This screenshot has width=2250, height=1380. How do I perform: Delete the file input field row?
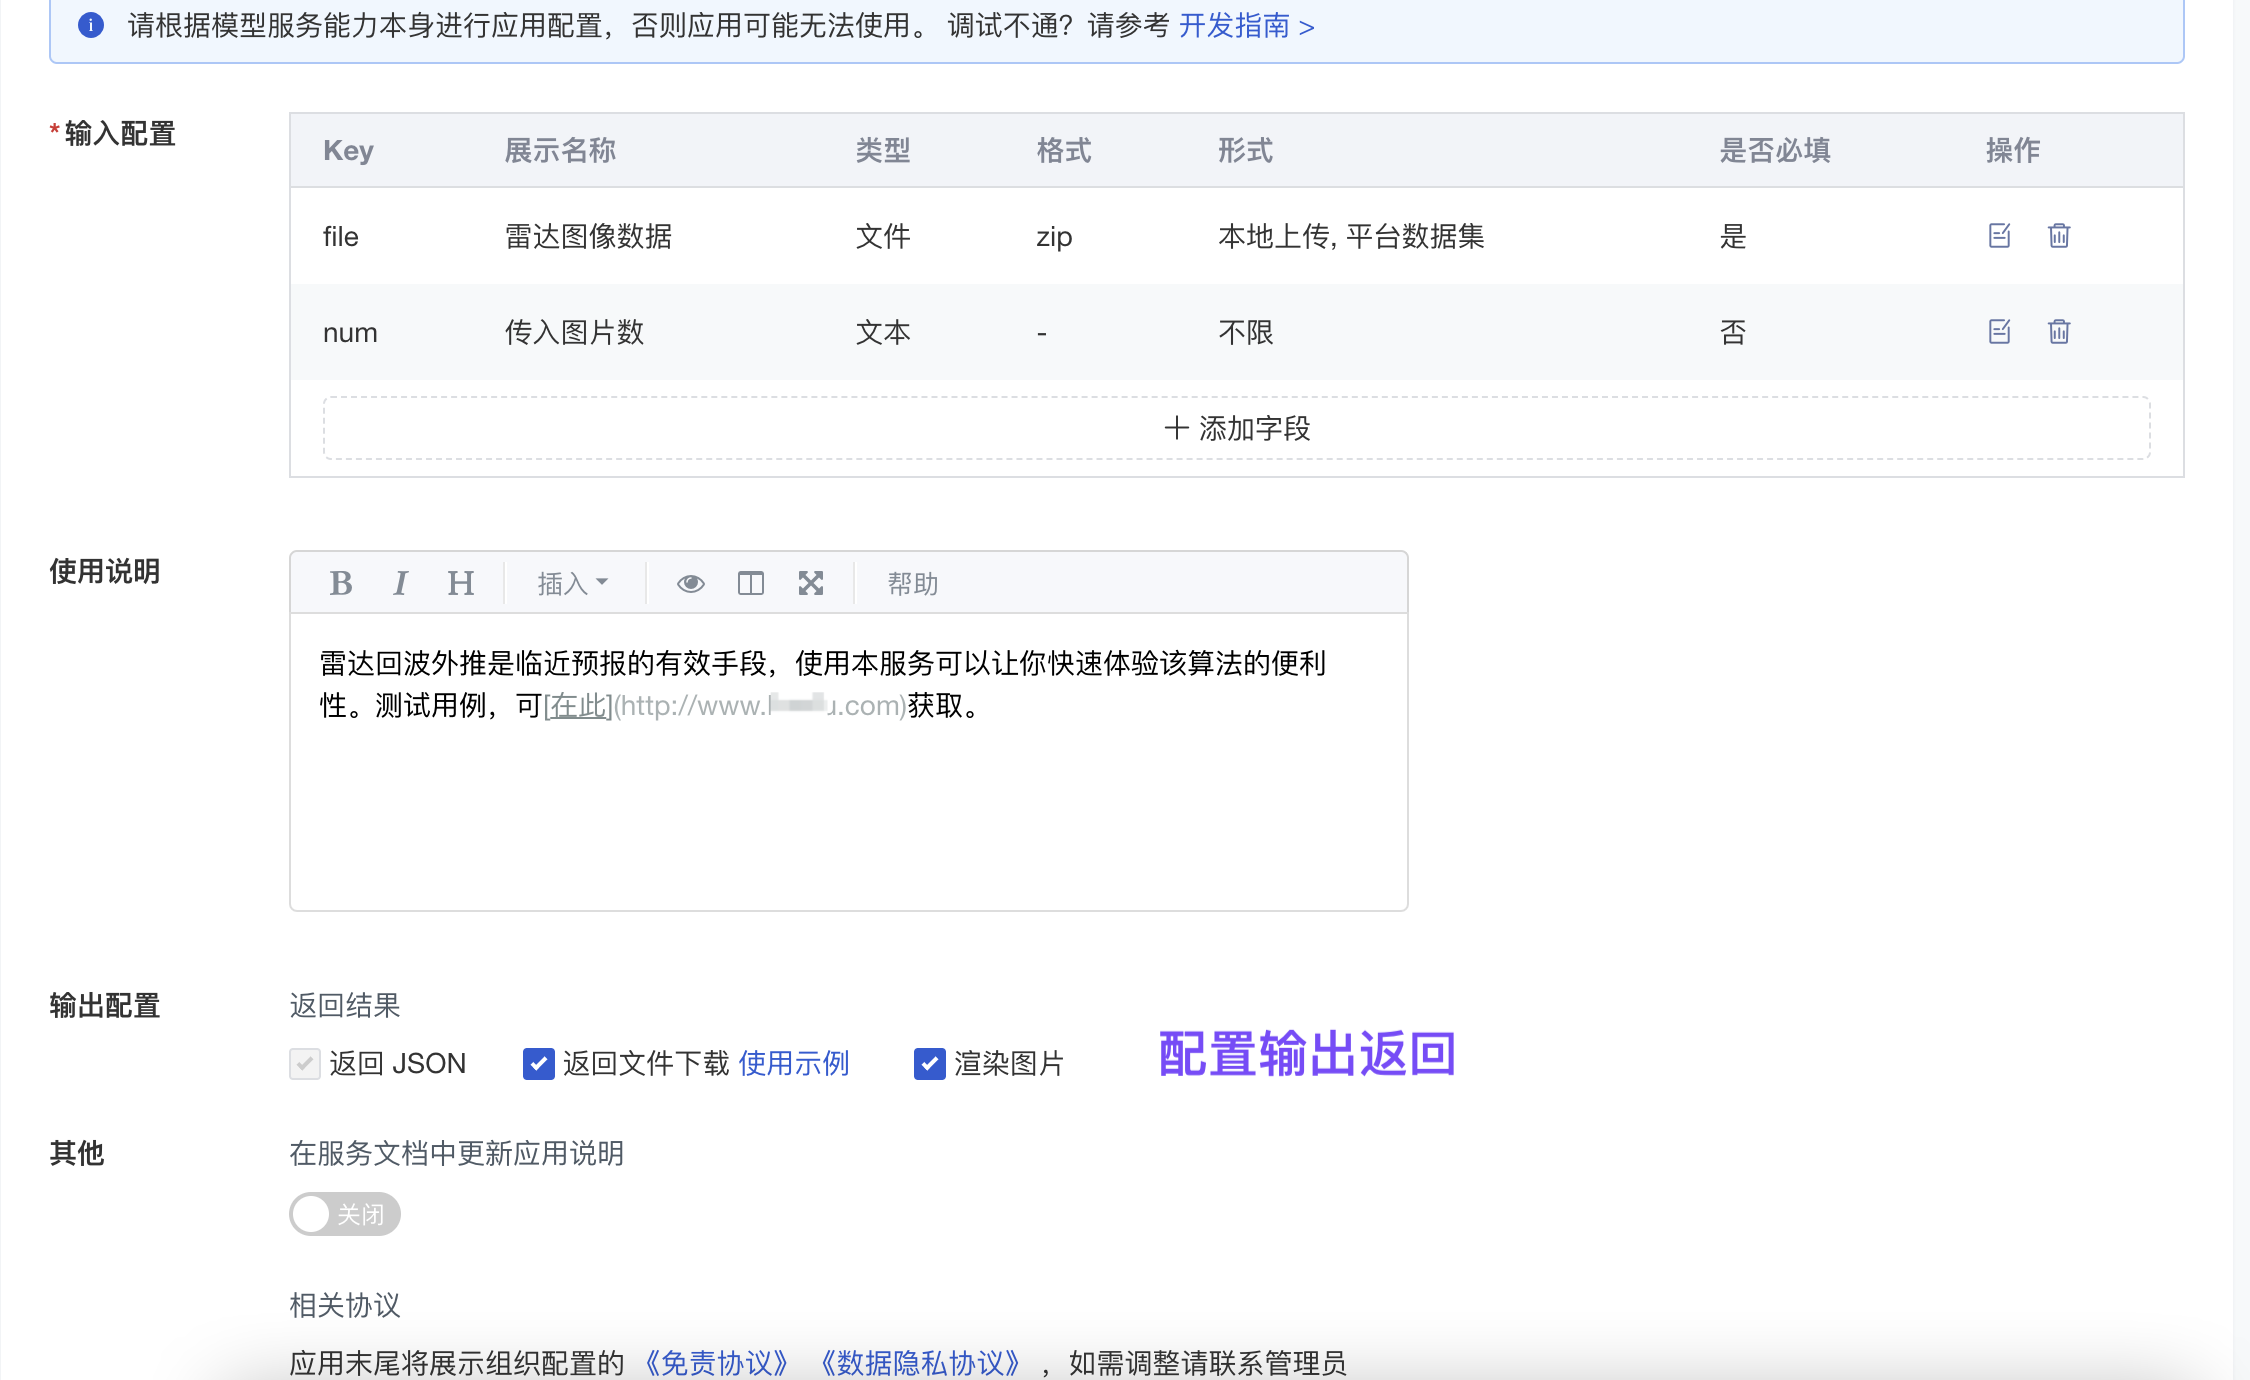(2058, 236)
